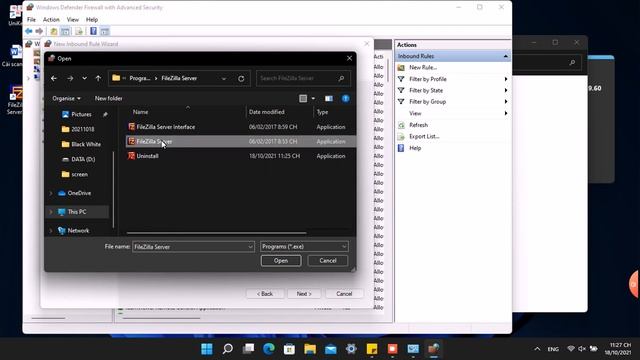Screen dimensions: 640x360
Task: Open Settings from the taskbar
Action: coord(351,349)
